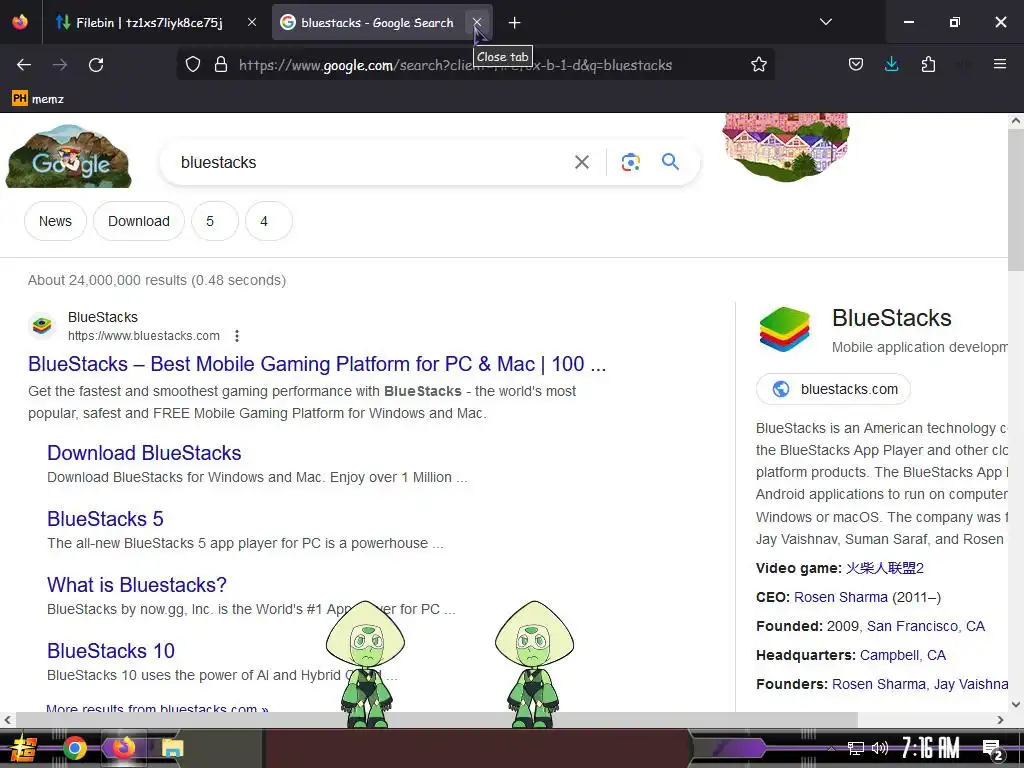Click the forward navigation arrow
1024x768 pixels.
(x=60, y=65)
